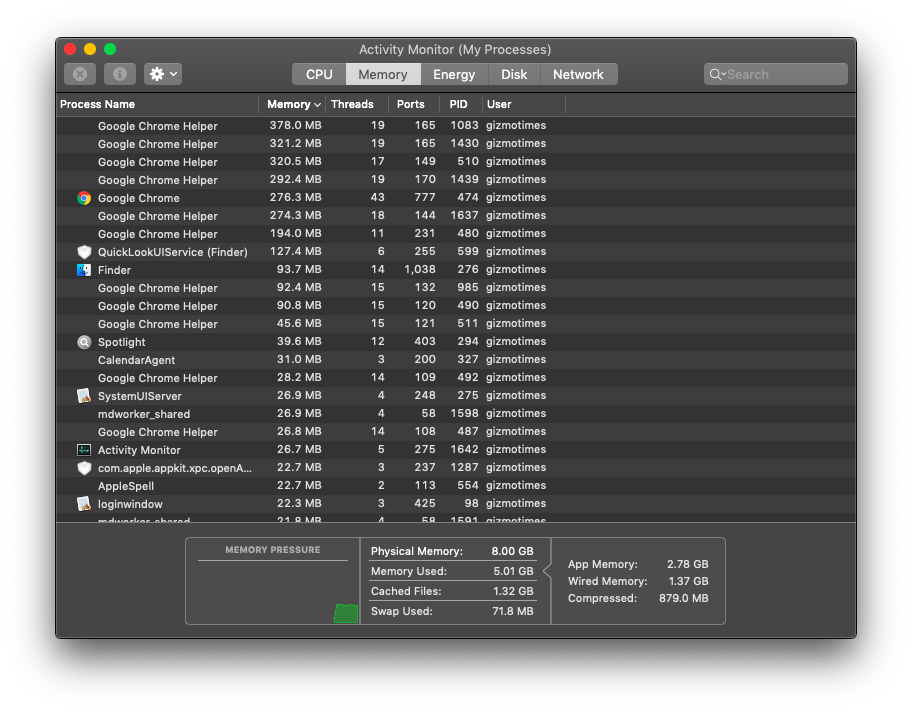Viewport: 912px width, 712px height.
Task: Click the Compressed 879.0 MB value
Action: [683, 598]
